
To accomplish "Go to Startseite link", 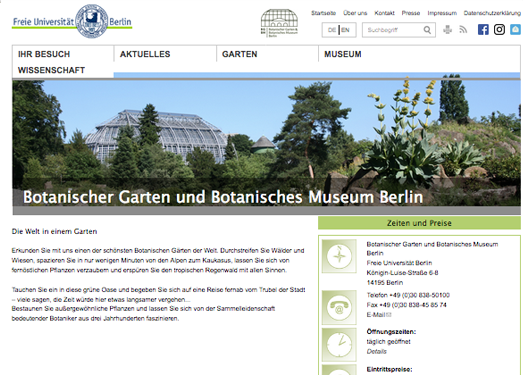I will (324, 13).
